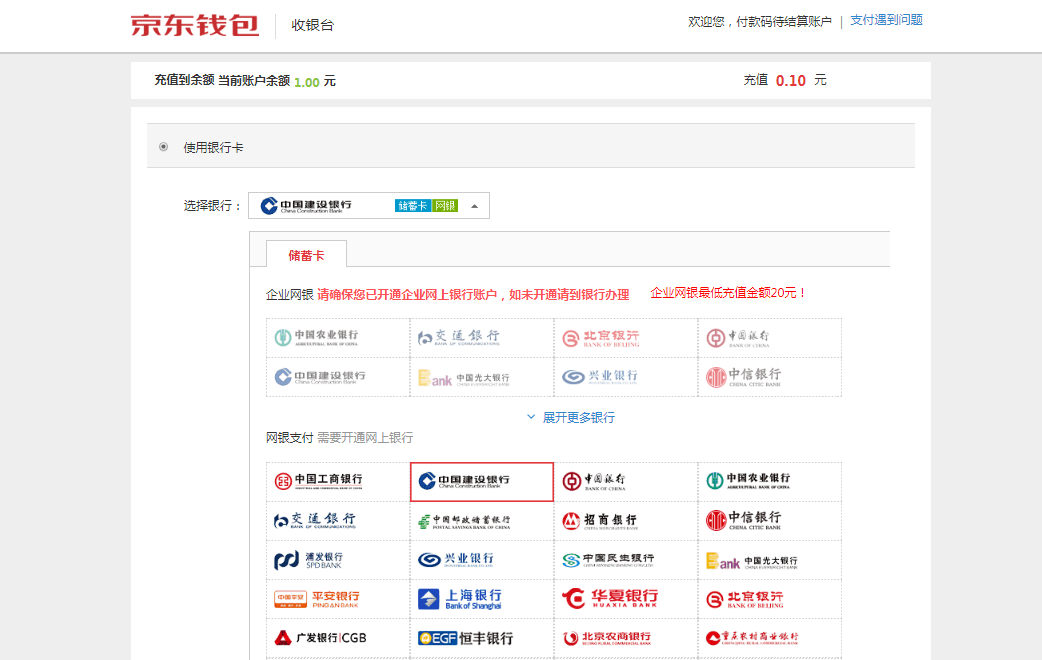
Task: Click the 京东钱包 logo
Action: pyautogui.click(x=195, y=25)
